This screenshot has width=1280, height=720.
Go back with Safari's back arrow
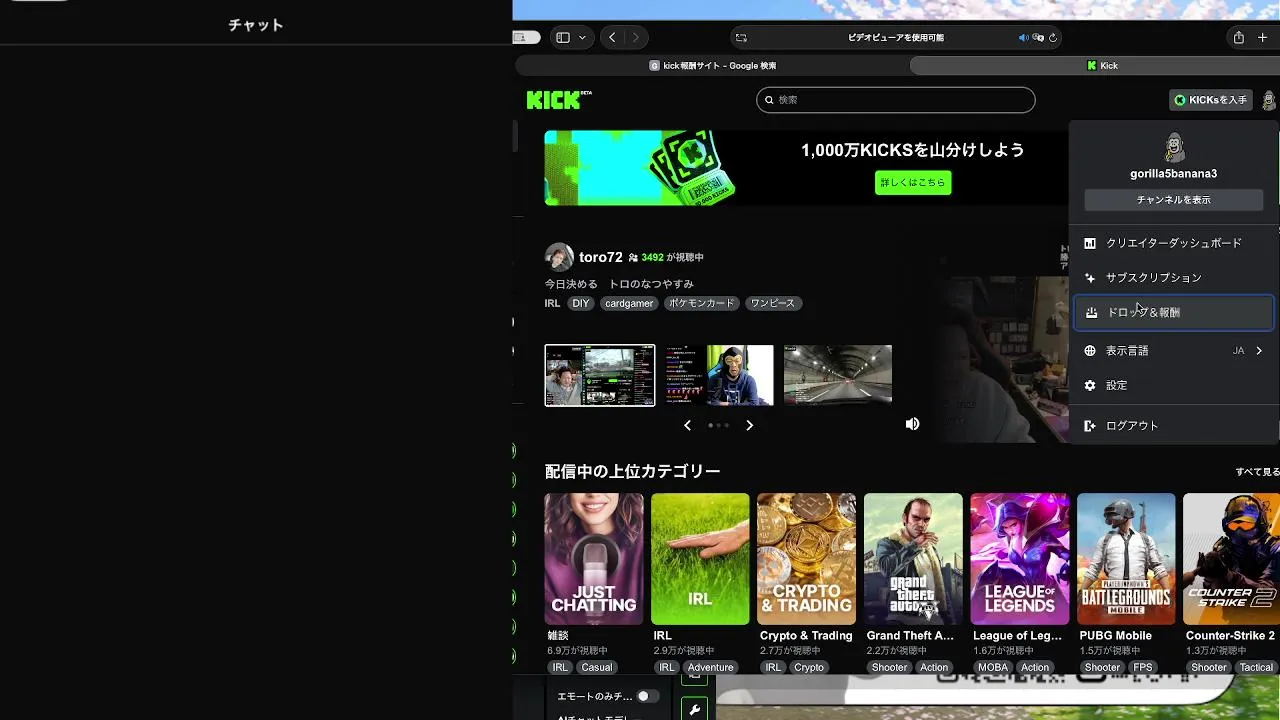coord(612,38)
